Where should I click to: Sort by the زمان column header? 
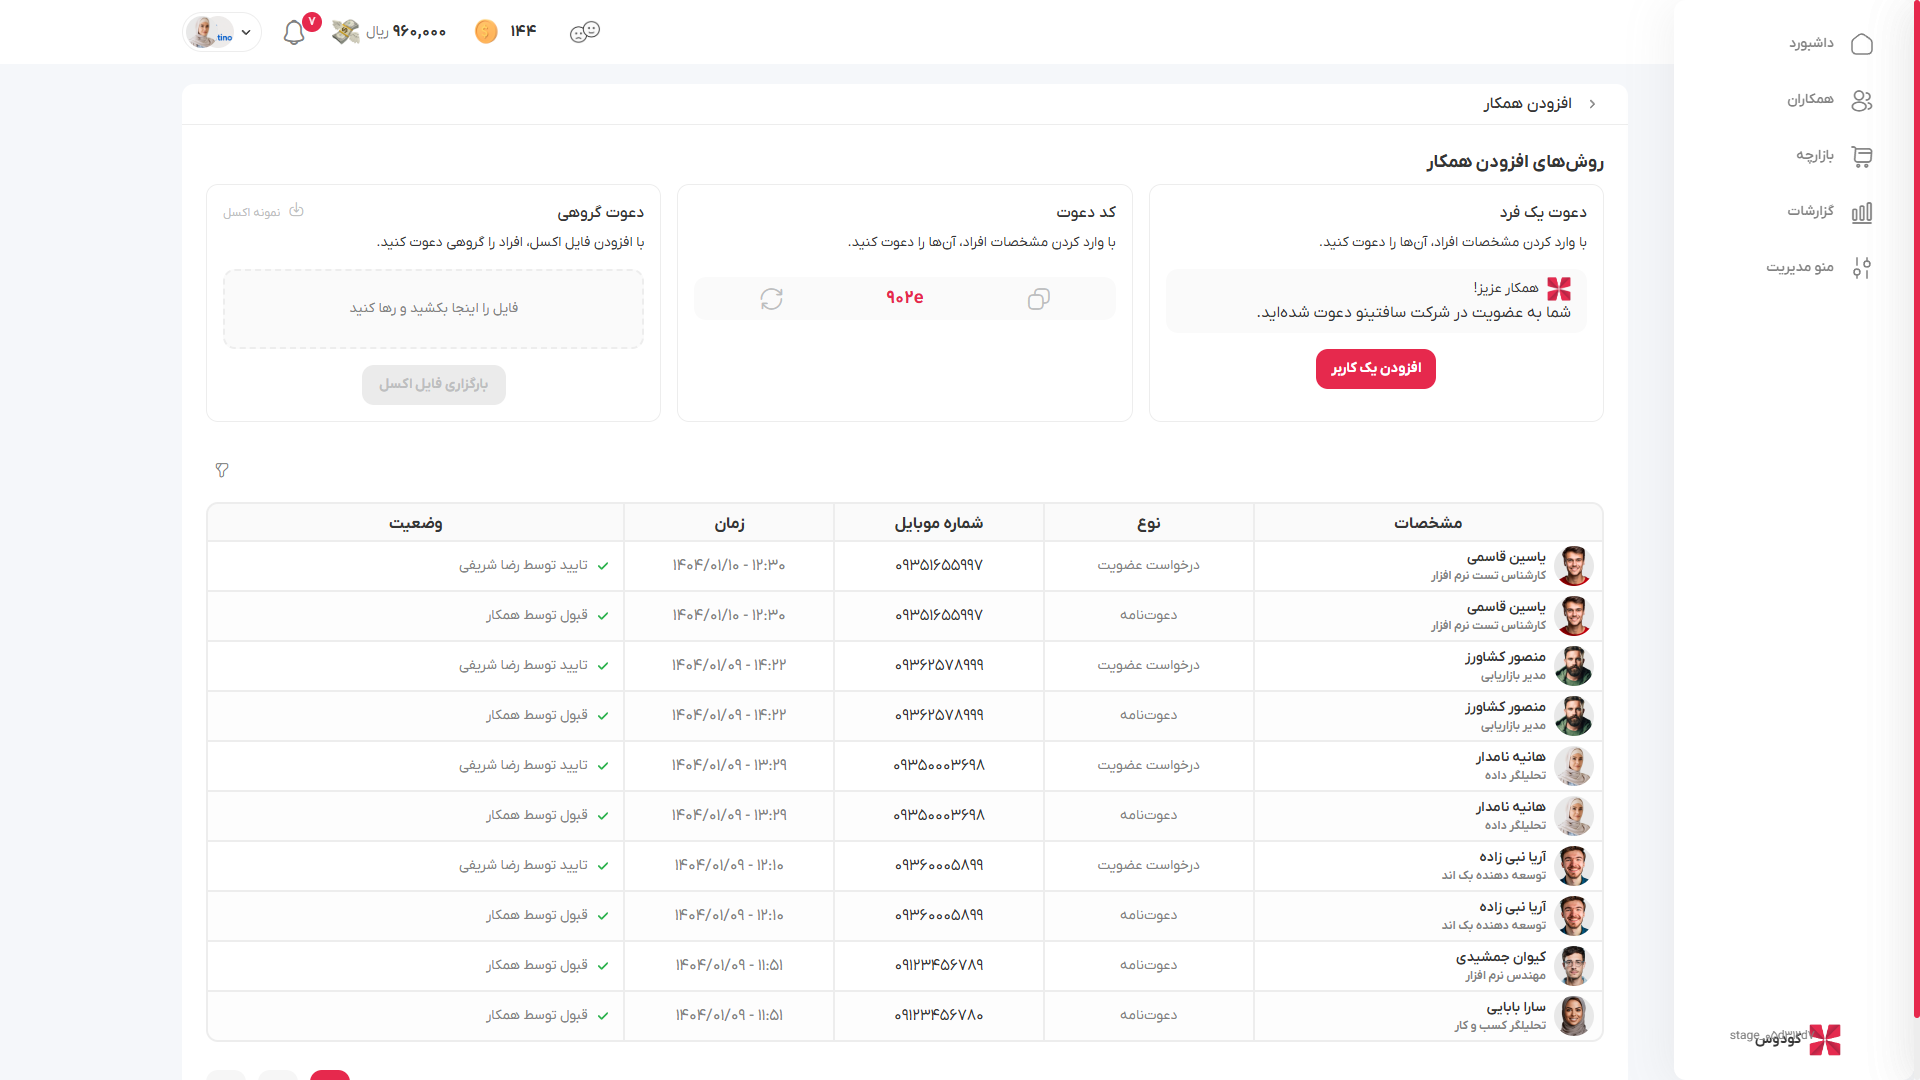click(x=729, y=523)
